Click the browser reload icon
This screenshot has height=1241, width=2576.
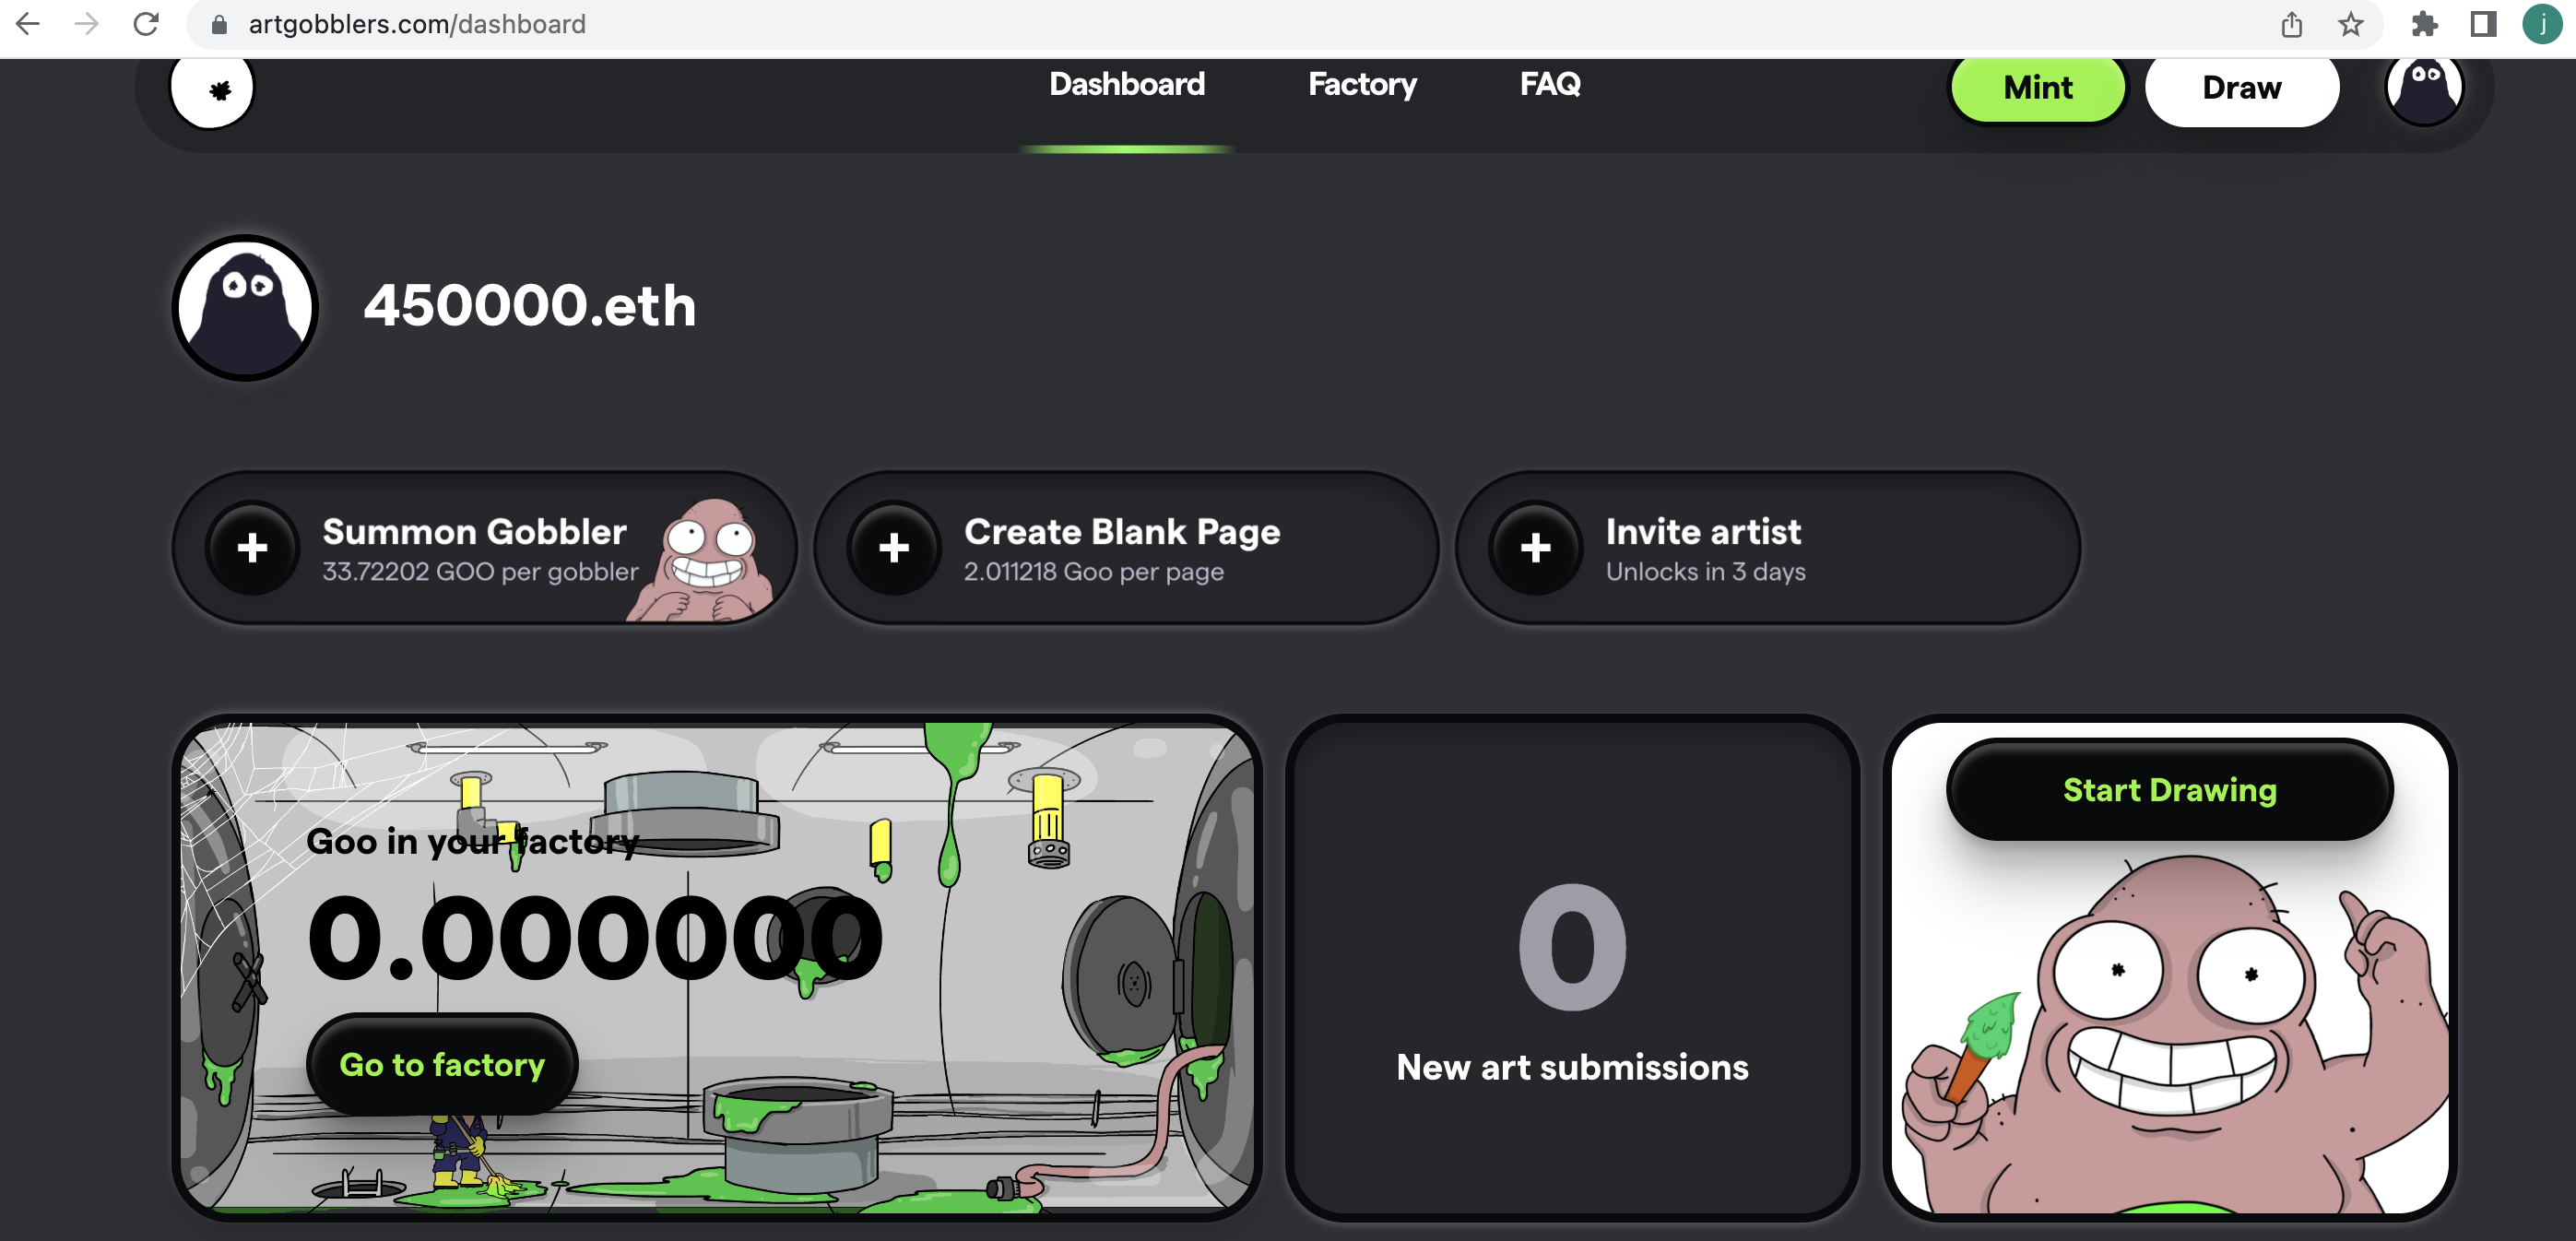[146, 24]
